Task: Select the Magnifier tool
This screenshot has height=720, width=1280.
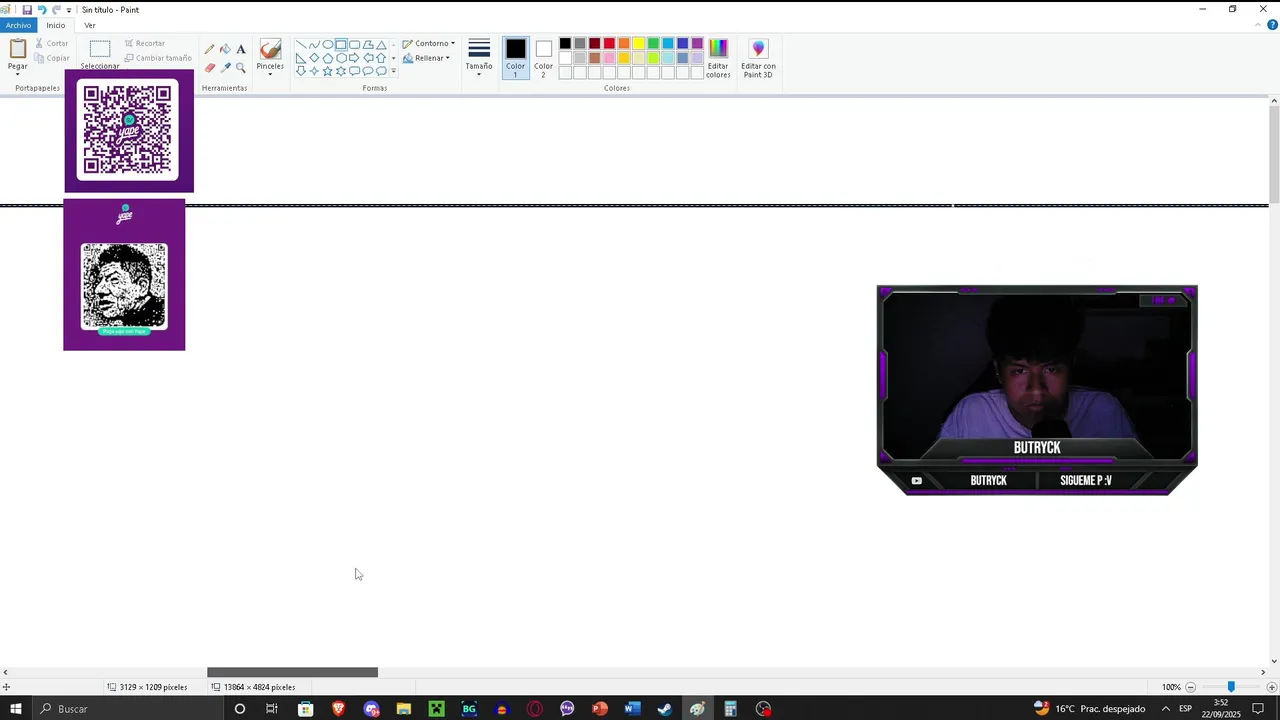Action: coord(241,67)
